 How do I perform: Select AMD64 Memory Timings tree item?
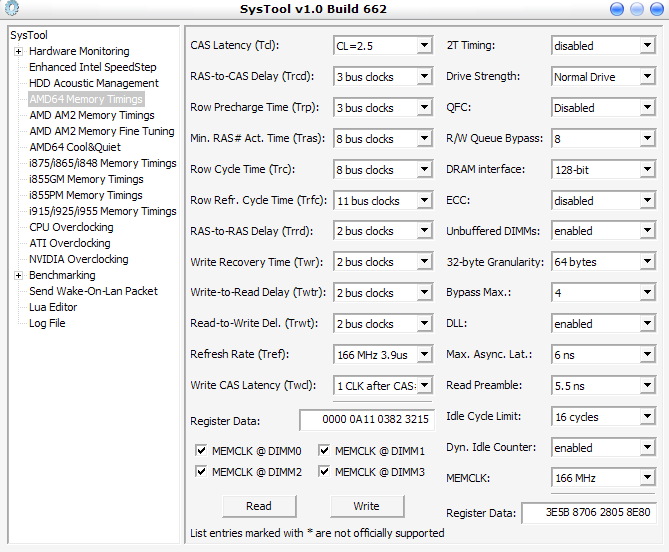pos(86,99)
